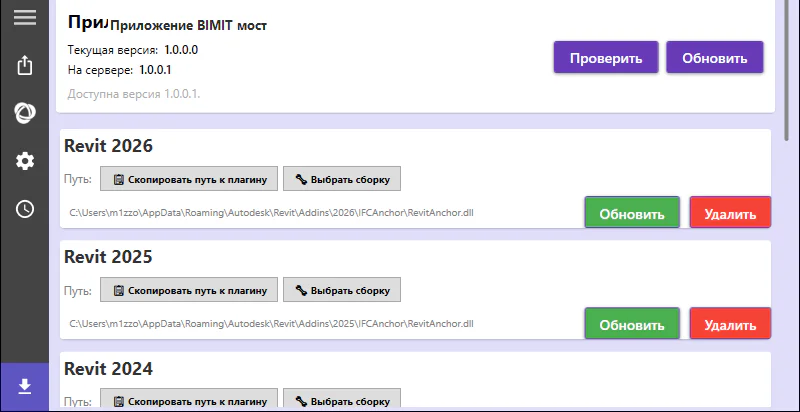Update the Revit 2026 plugin
The image size is (800, 412).
[x=632, y=213]
